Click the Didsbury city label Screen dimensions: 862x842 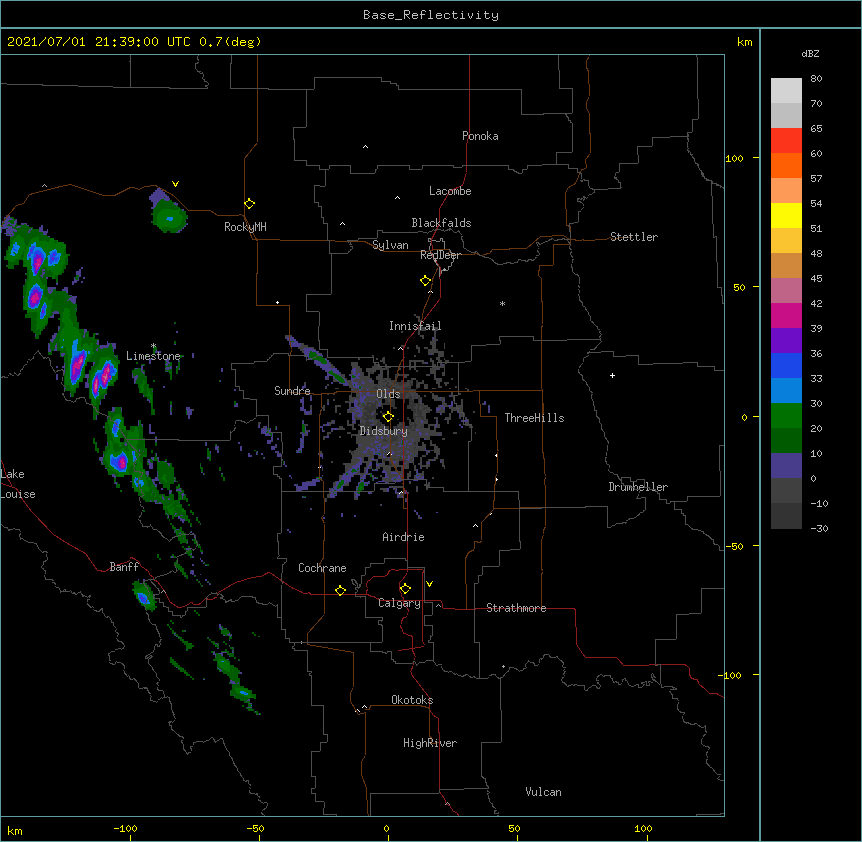point(384,431)
